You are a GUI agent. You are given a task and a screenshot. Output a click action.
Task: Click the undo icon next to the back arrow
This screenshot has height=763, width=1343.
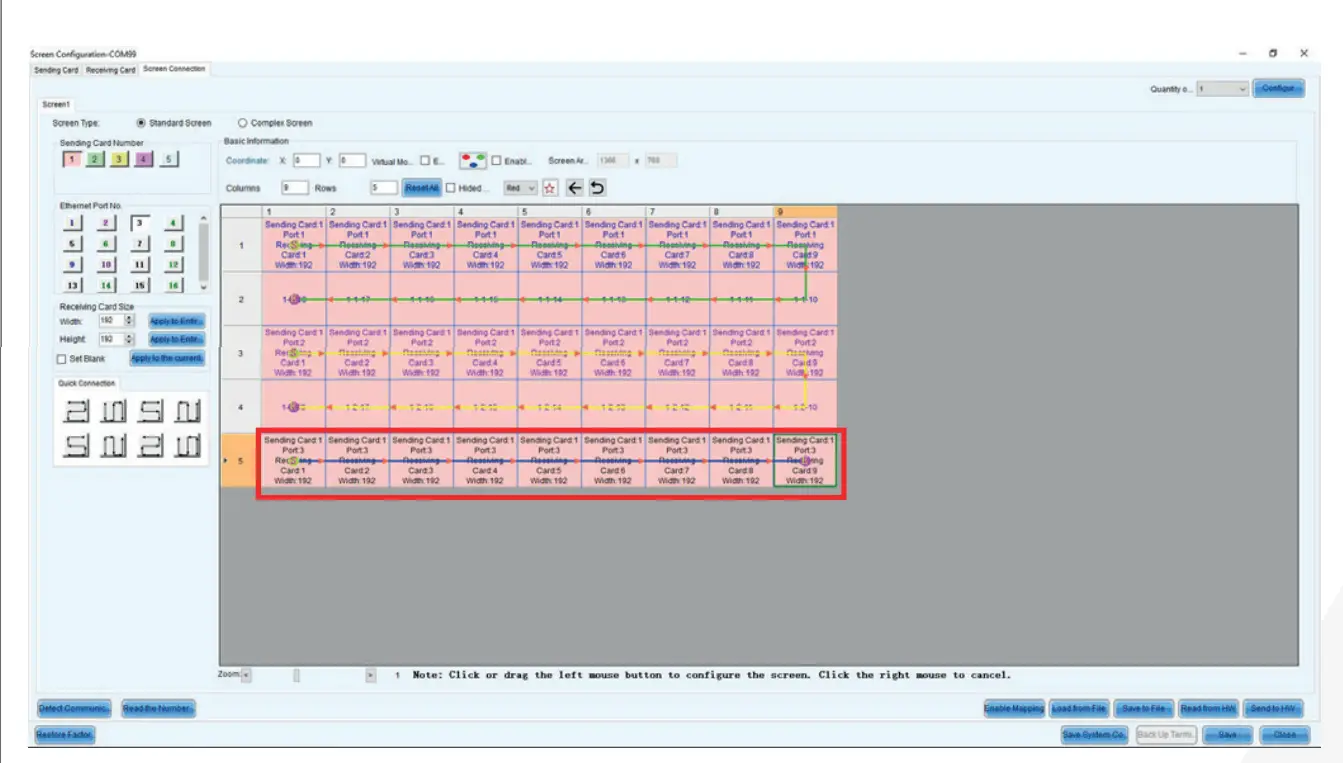pyautogui.click(x=597, y=187)
